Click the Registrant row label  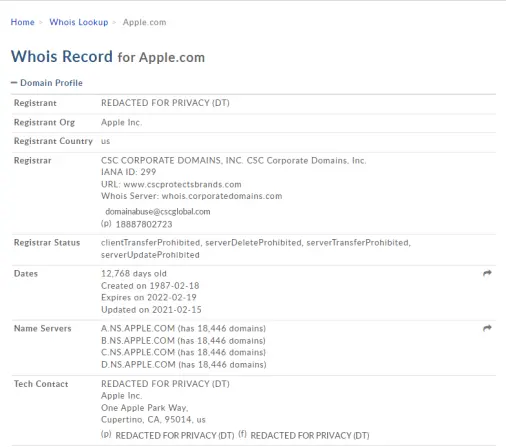click(35, 103)
